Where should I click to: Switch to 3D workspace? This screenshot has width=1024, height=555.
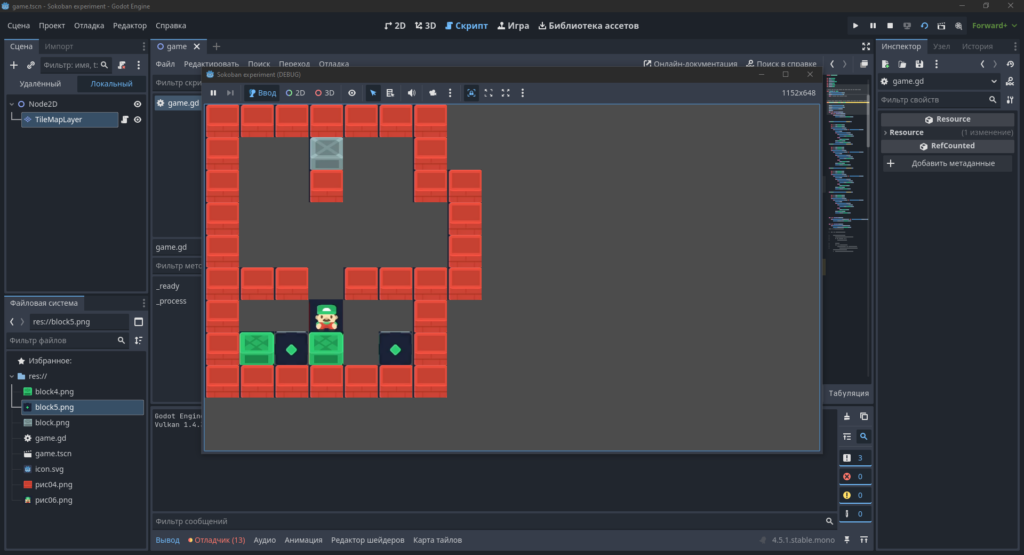425,25
